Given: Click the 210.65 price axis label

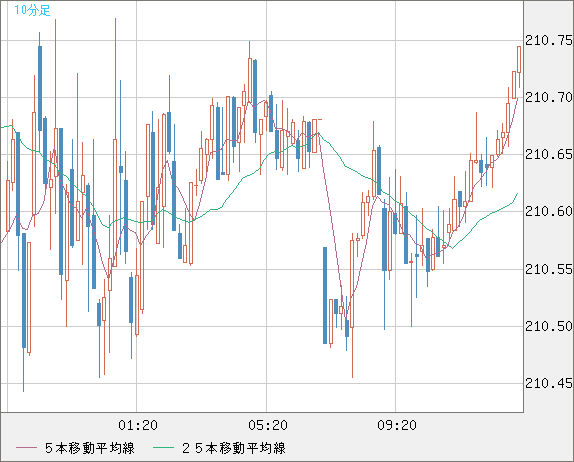Looking at the screenshot, I should [x=549, y=154].
